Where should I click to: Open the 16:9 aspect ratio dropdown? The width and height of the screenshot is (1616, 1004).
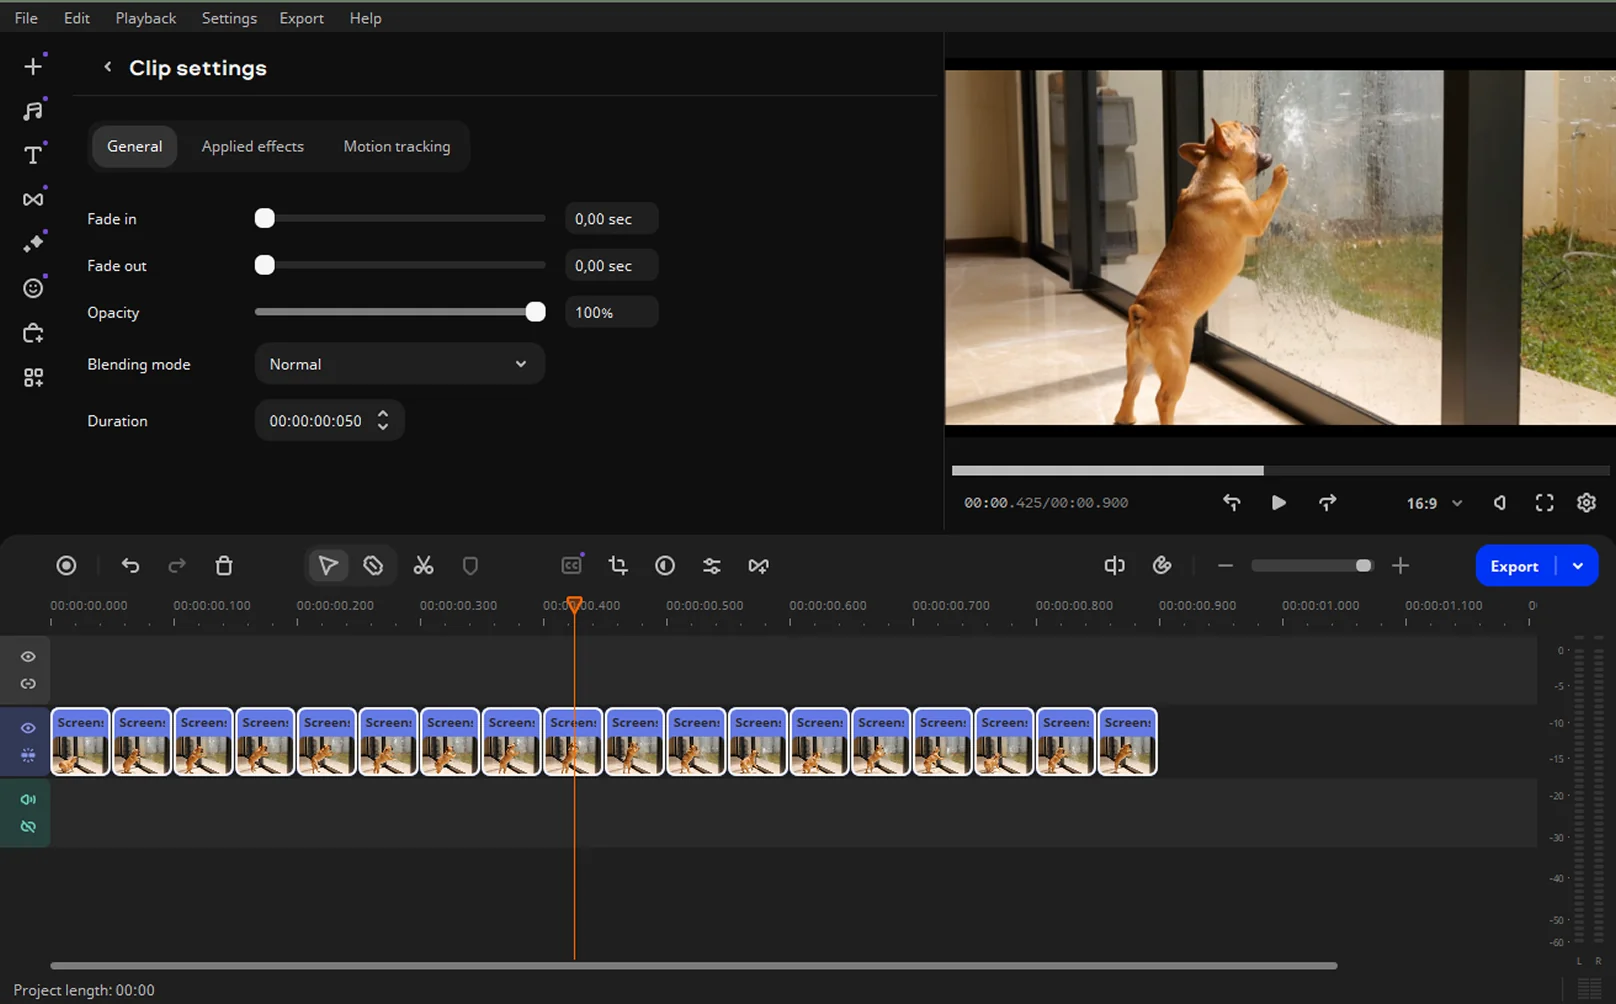coord(1434,503)
